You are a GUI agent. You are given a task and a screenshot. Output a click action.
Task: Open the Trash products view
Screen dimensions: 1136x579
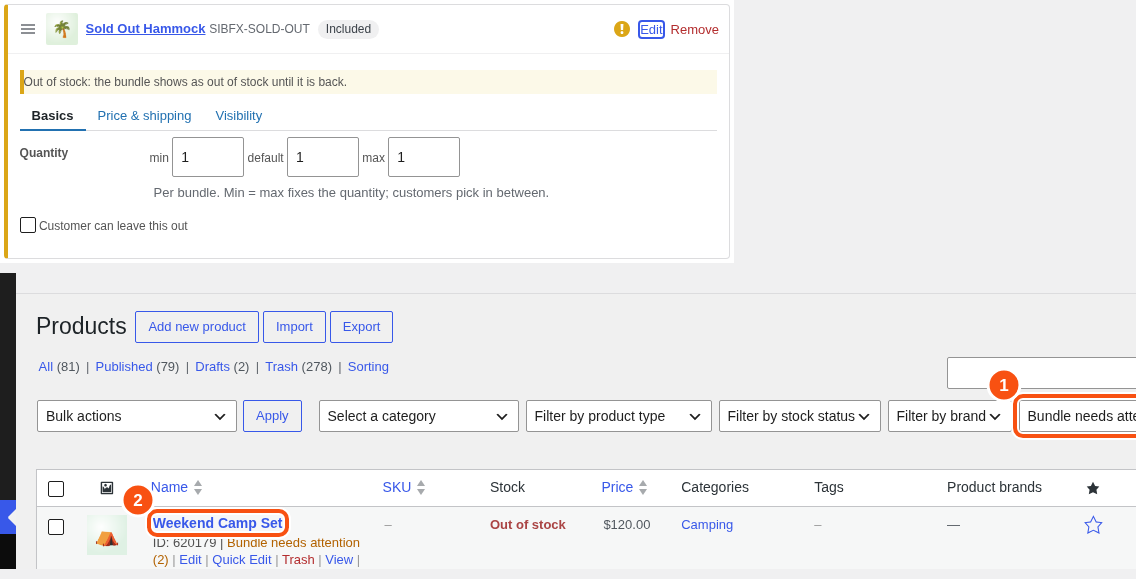[281, 367]
